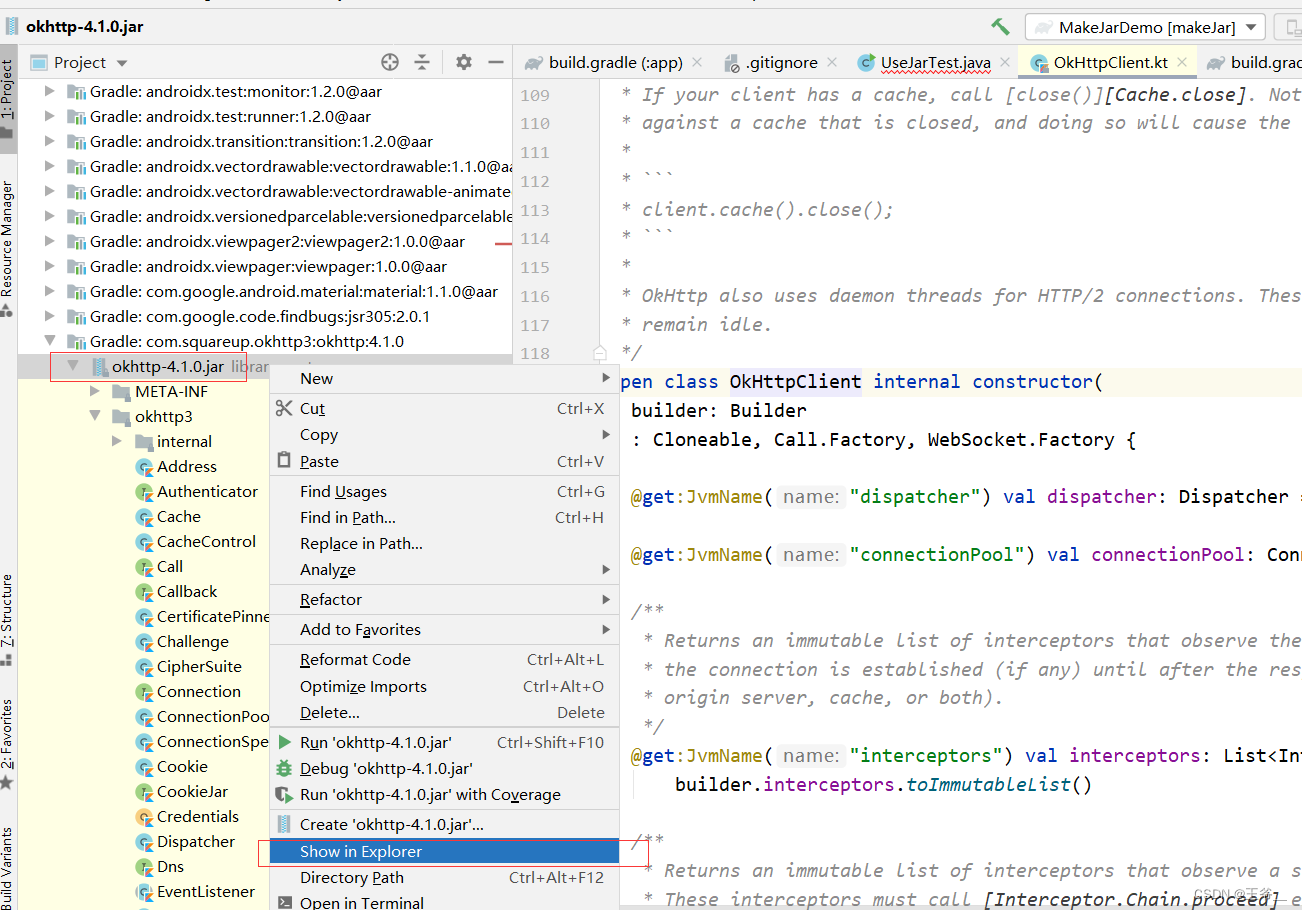Screen dimensions: 1302x910
Task: Choose Show in Explorer
Action: click(x=444, y=851)
